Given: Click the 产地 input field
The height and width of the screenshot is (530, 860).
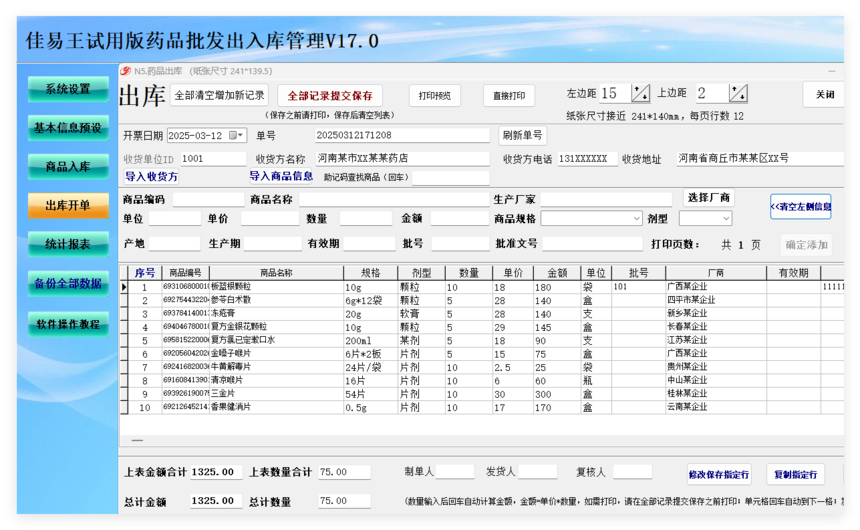Looking at the screenshot, I should click(174, 244).
